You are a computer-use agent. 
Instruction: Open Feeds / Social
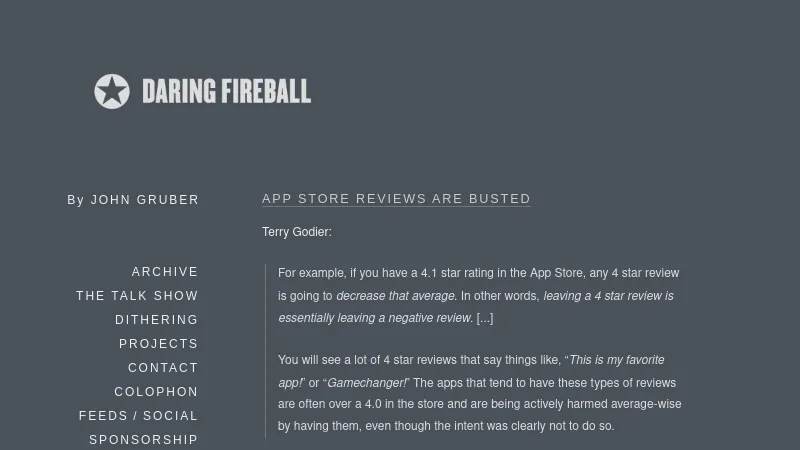[x=138, y=416]
